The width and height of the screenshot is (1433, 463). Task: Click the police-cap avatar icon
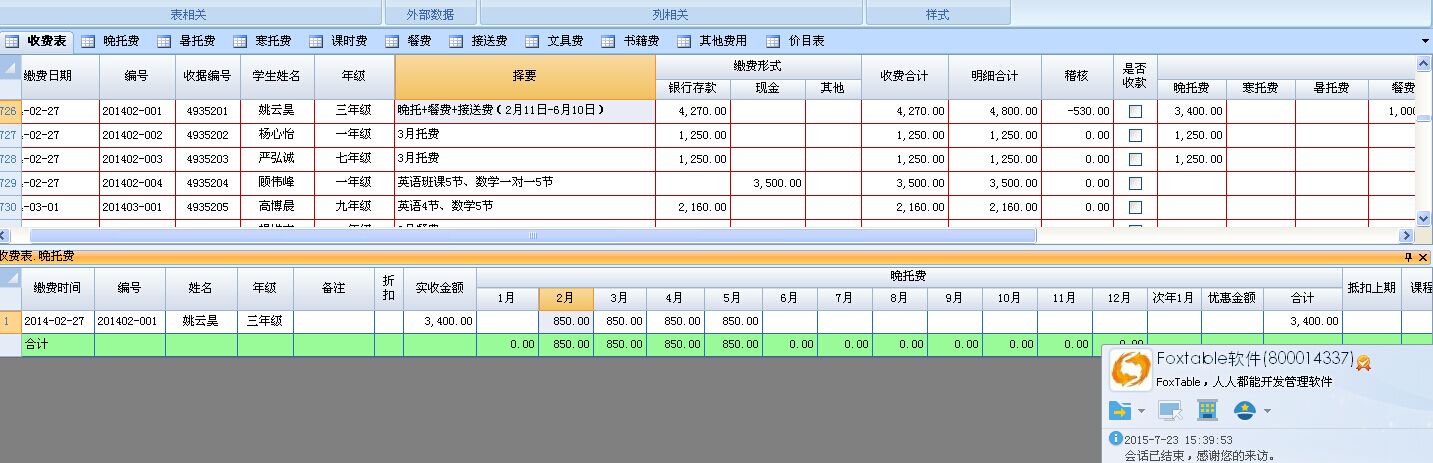tap(1244, 410)
